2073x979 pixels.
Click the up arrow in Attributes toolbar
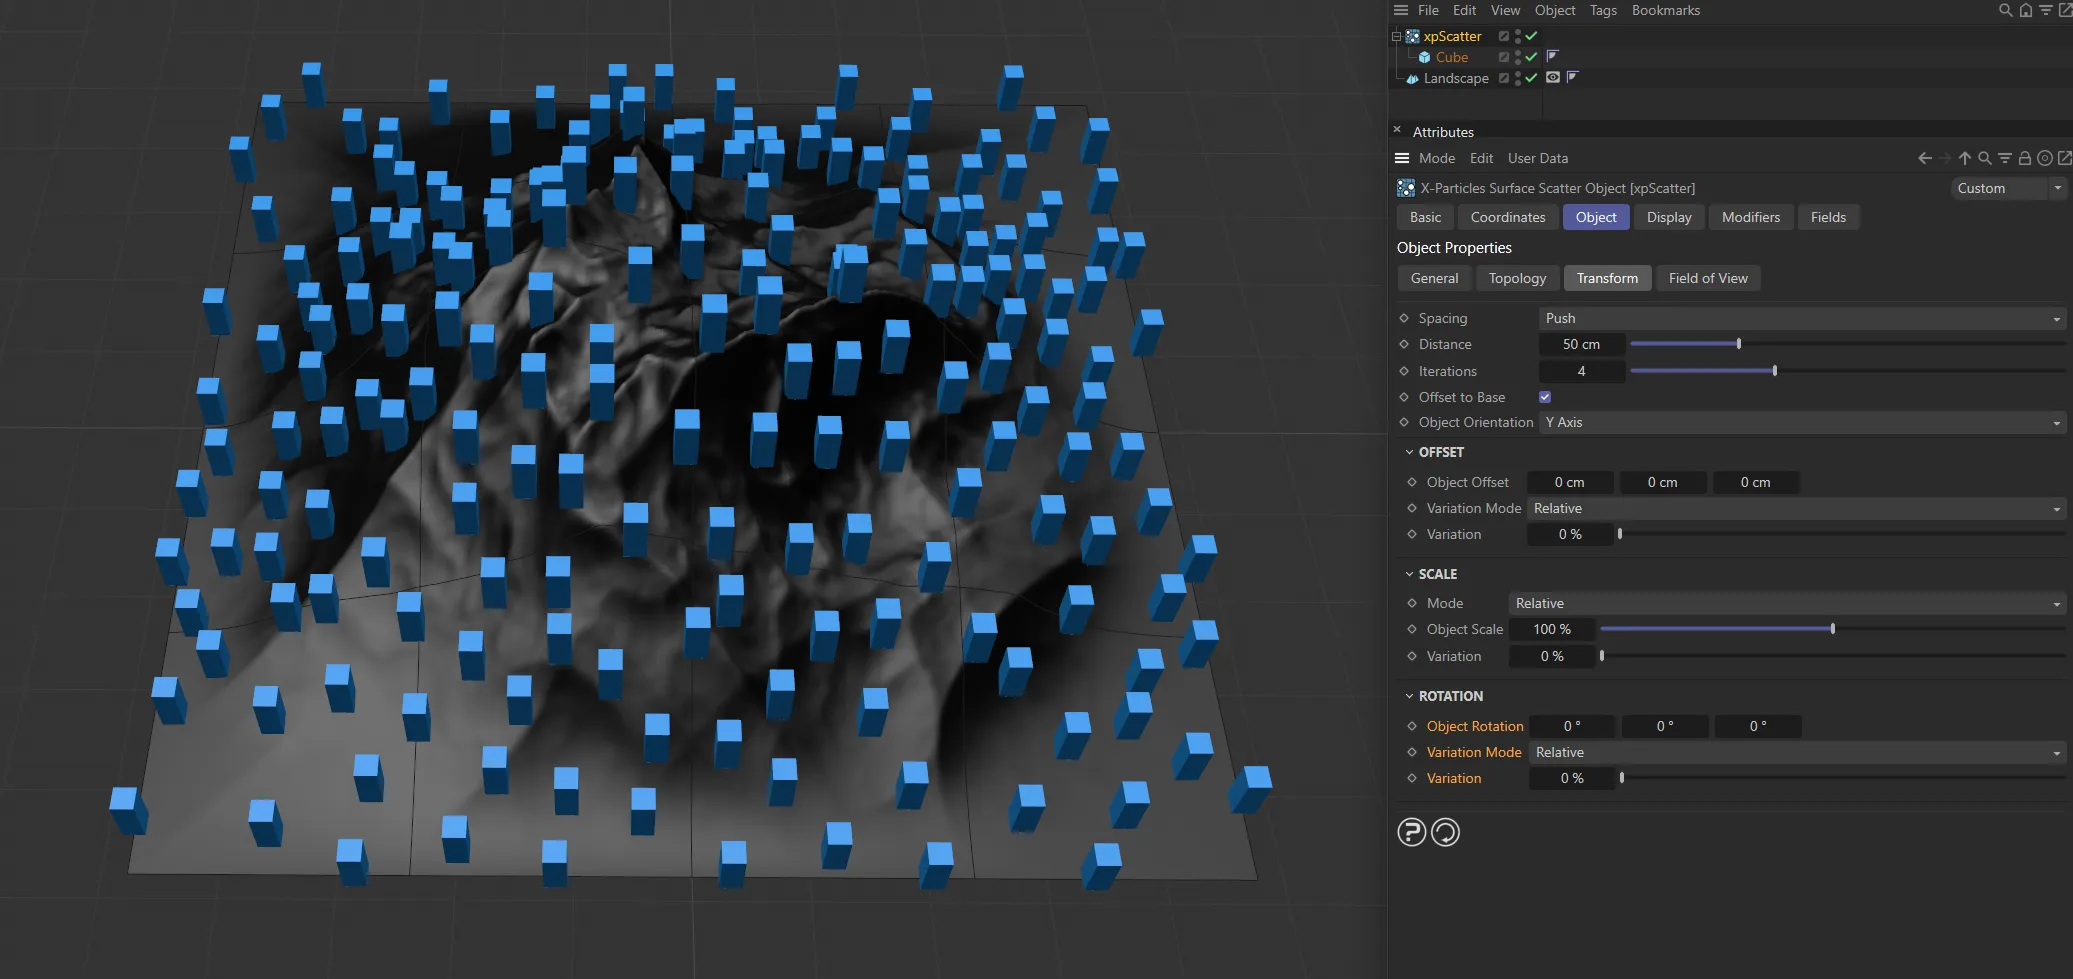1964,158
